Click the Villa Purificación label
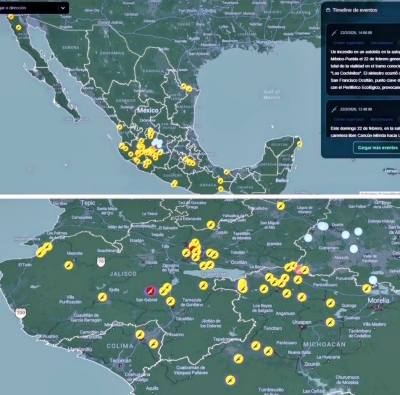The height and width of the screenshot is (395, 400). [x=70, y=299]
